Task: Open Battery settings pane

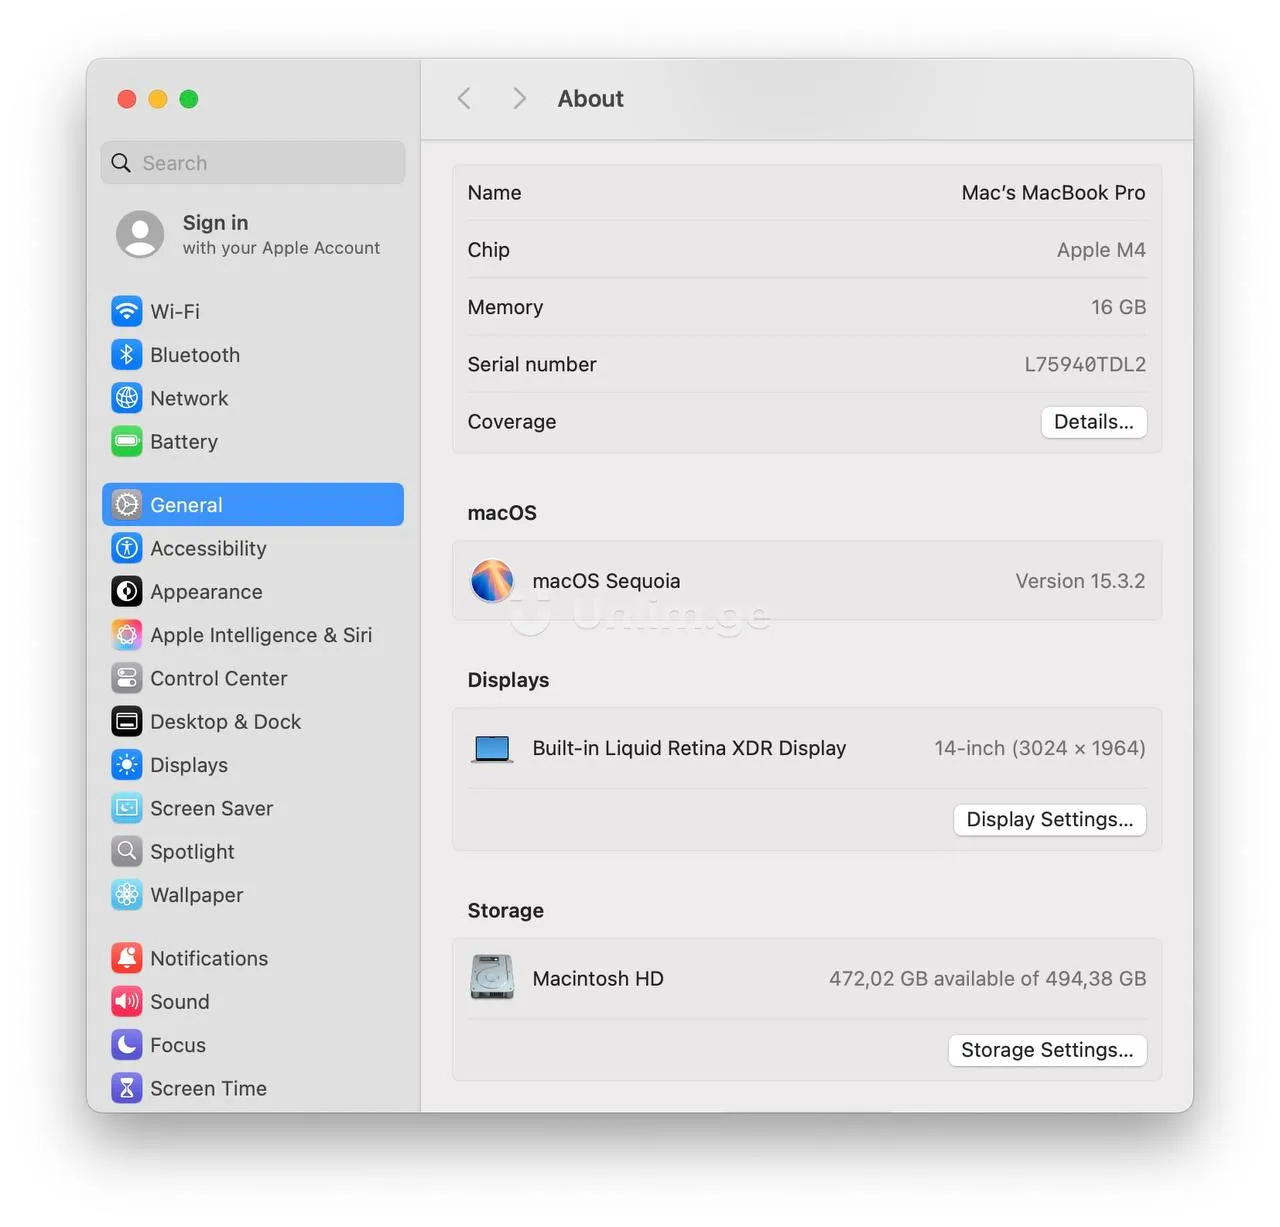Action: (183, 442)
